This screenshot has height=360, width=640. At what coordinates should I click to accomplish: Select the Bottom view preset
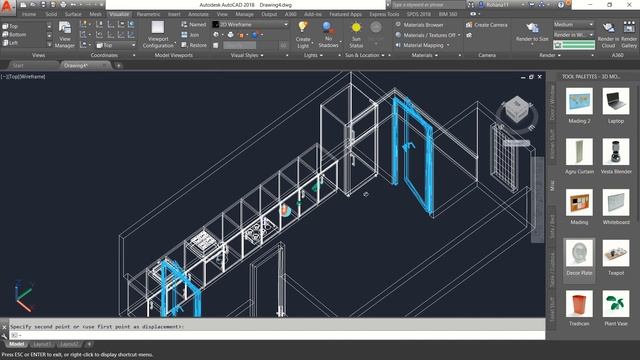tap(14, 35)
